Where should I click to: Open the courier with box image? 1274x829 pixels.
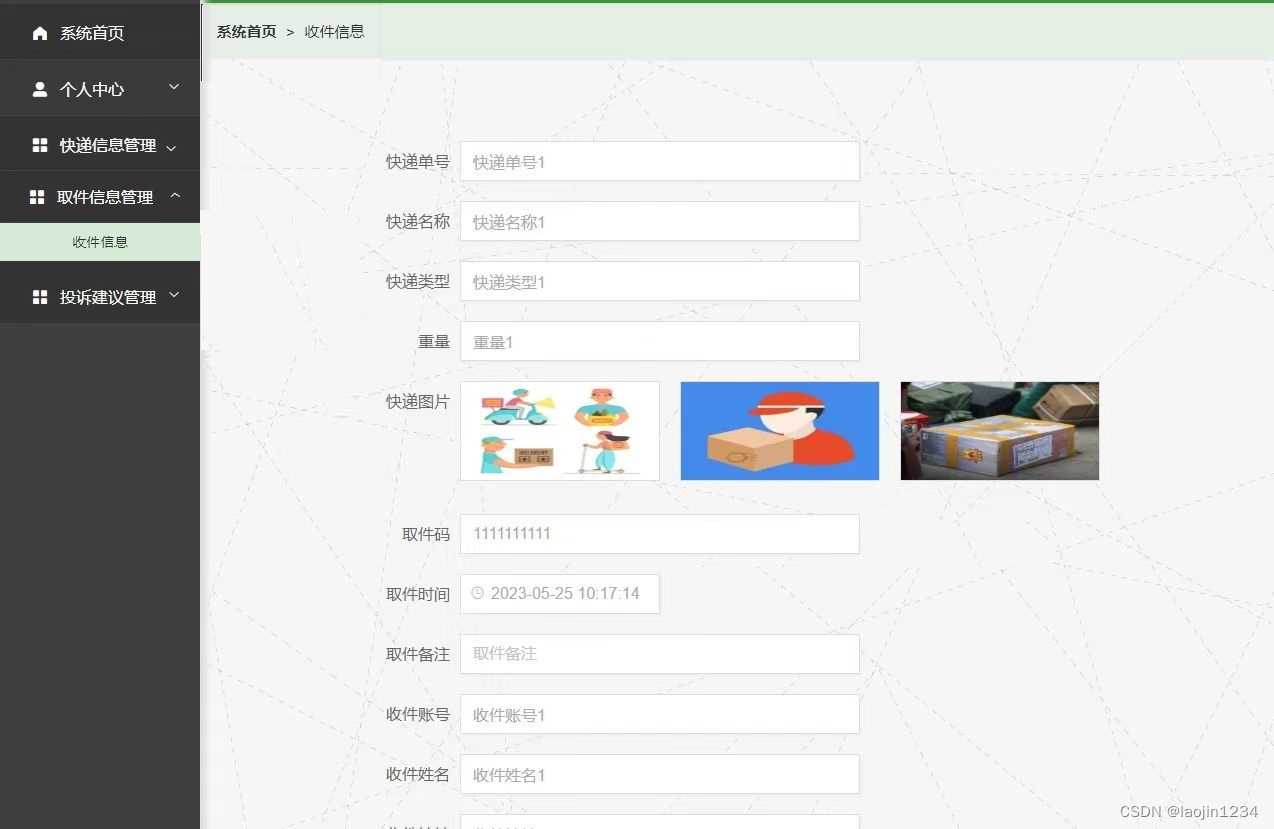(779, 430)
